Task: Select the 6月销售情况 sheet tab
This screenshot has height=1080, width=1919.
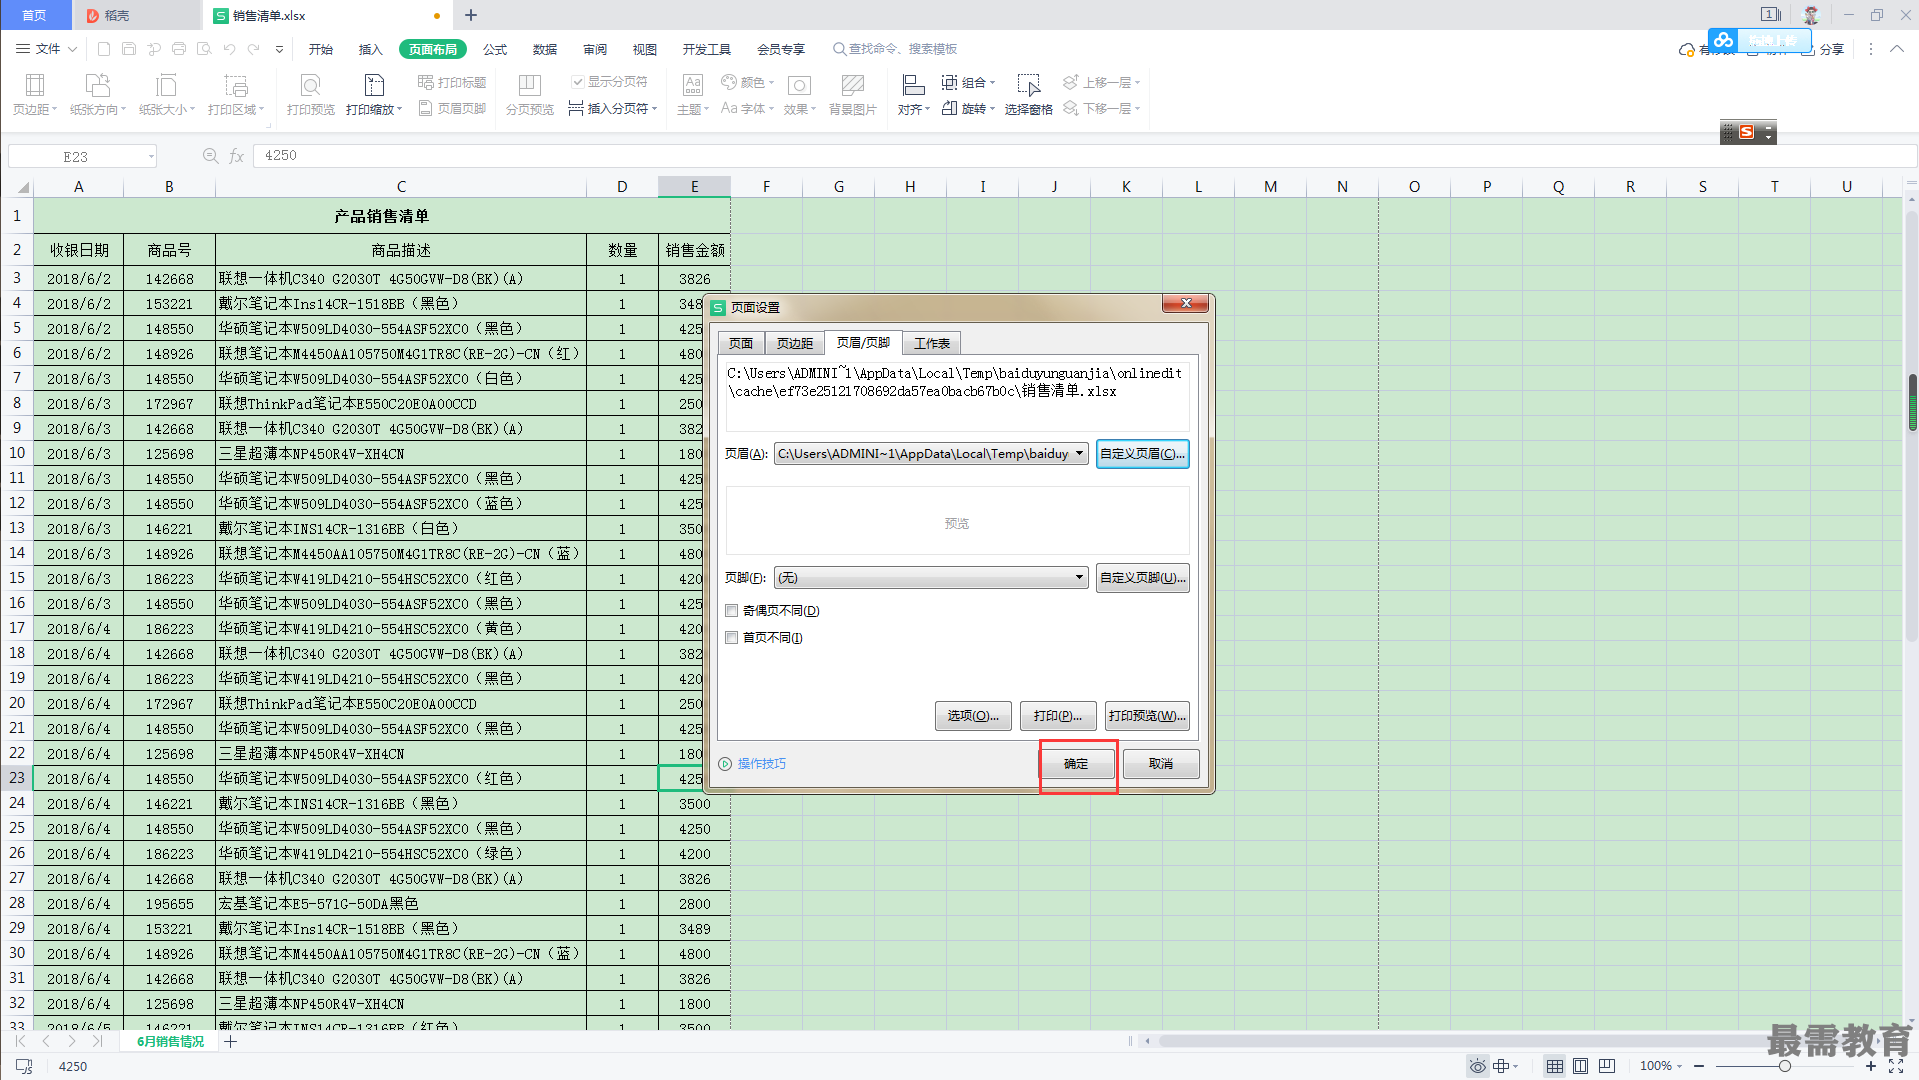Action: click(170, 1041)
